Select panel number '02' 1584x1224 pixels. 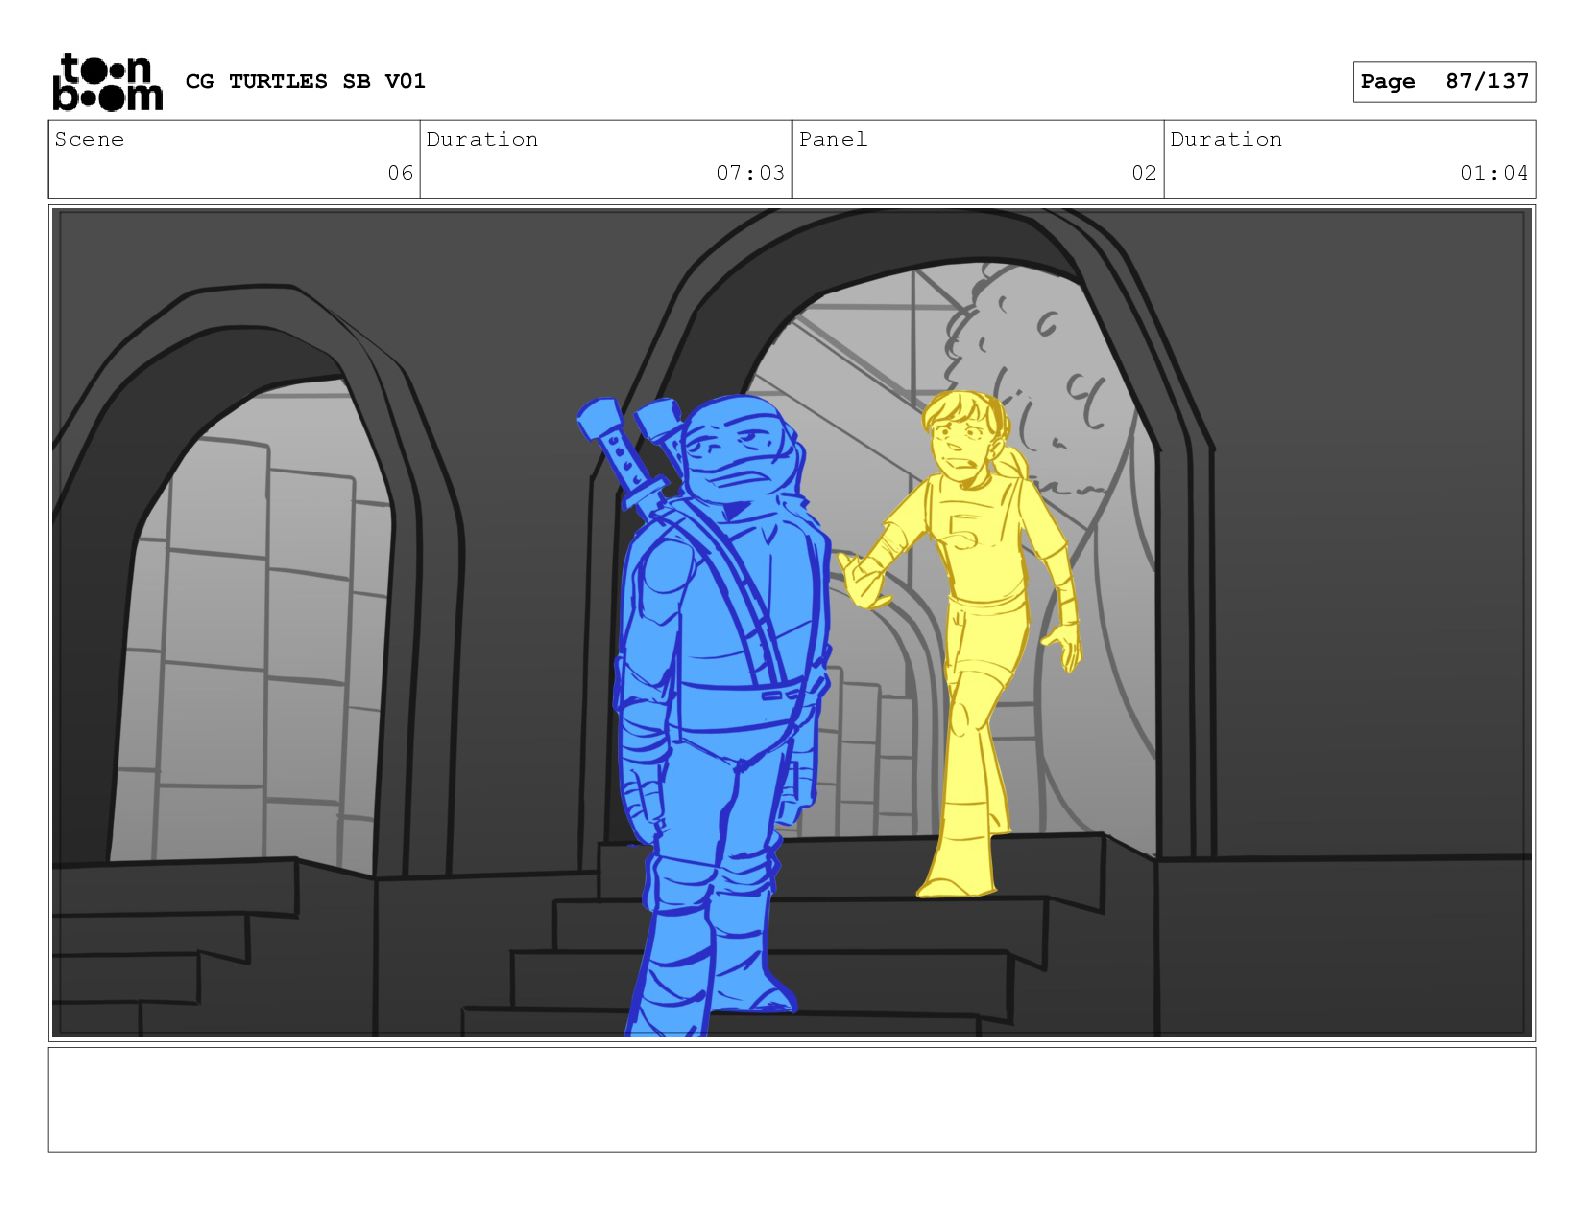(1144, 173)
